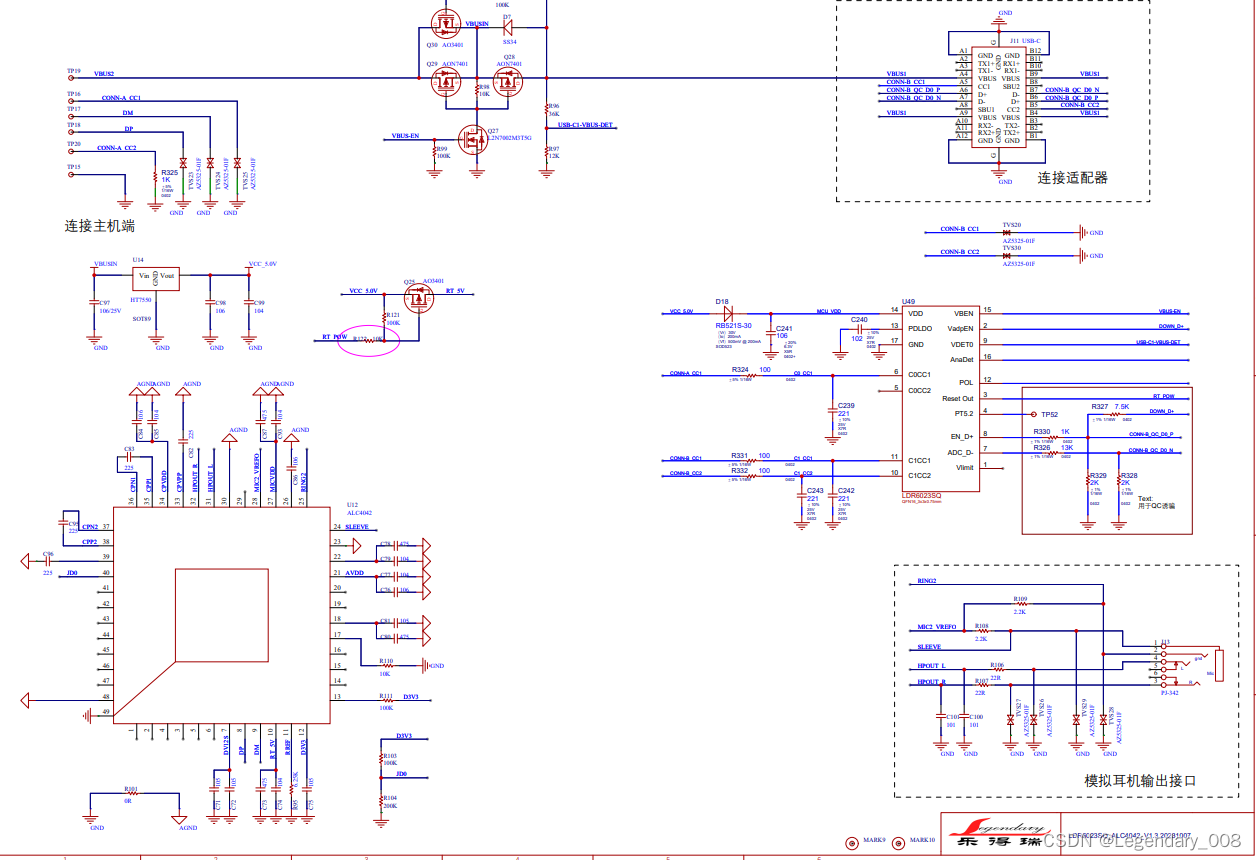Click the CONN-A_CC2 label near TP20

pyautogui.click(x=117, y=147)
